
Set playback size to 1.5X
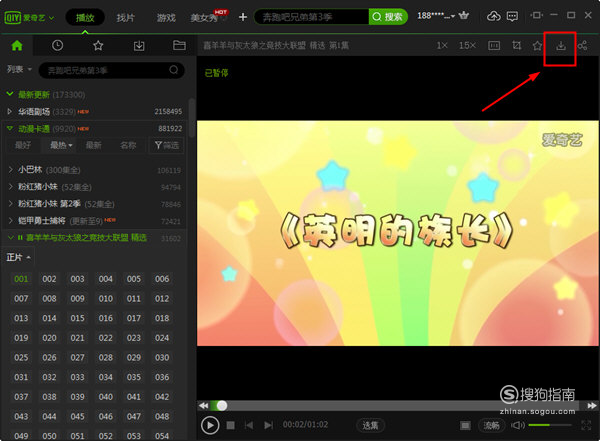(x=467, y=46)
